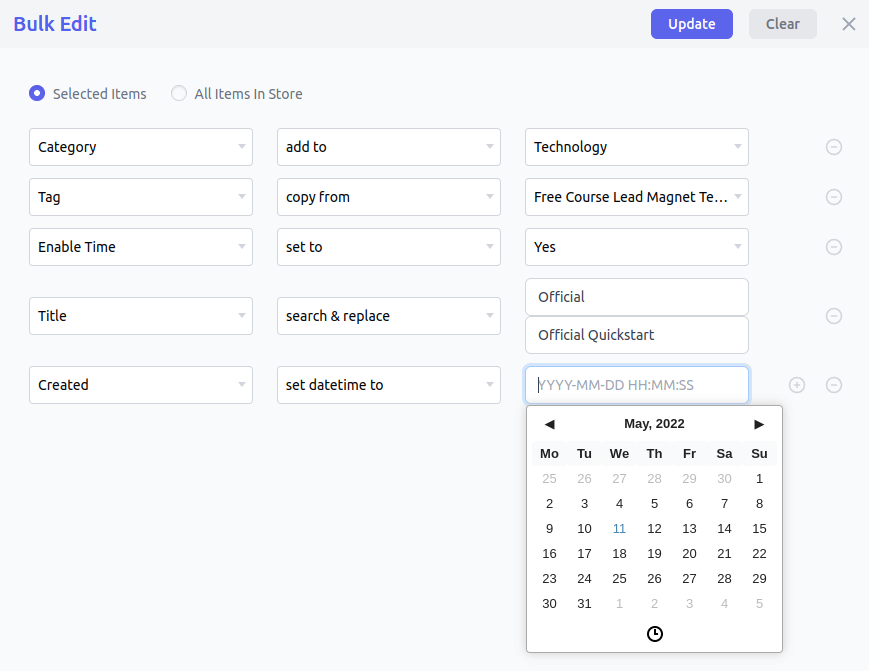This screenshot has height=671, width=869.
Task: Pick day 8 in calendar
Action: pyautogui.click(x=759, y=504)
